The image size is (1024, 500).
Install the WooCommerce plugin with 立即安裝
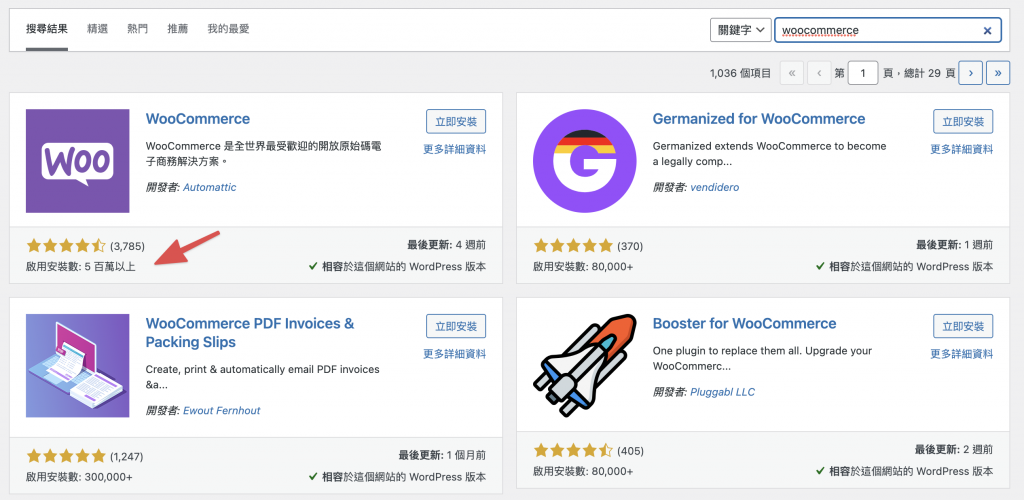[x=456, y=121]
